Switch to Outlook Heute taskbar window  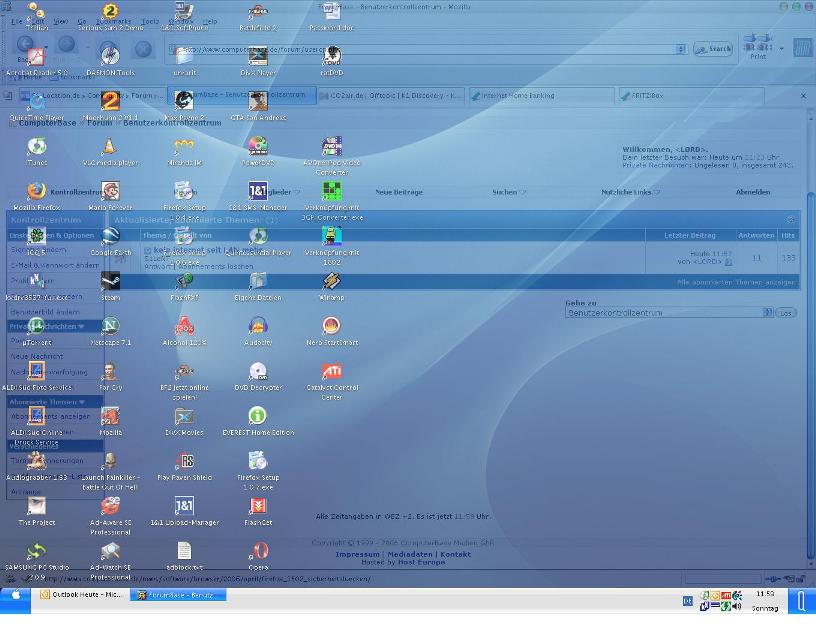click(x=81, y=594)
